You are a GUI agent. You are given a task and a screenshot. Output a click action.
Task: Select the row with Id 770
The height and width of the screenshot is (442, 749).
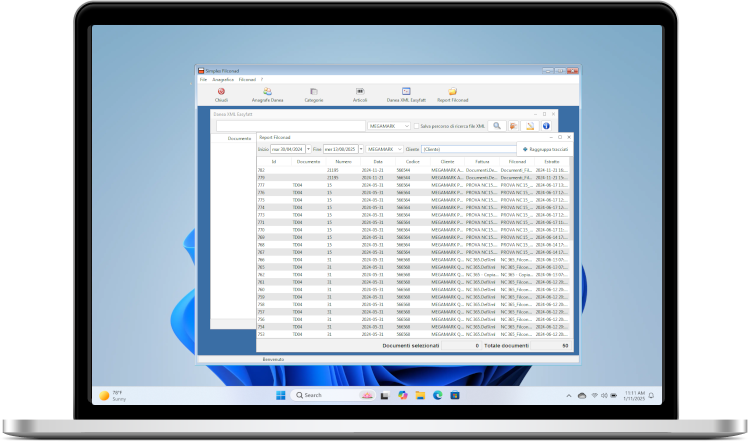(x=413, y=230)
